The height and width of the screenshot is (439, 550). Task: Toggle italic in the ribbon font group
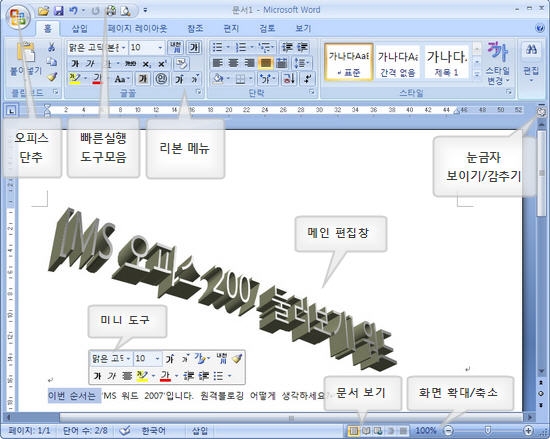90,63
